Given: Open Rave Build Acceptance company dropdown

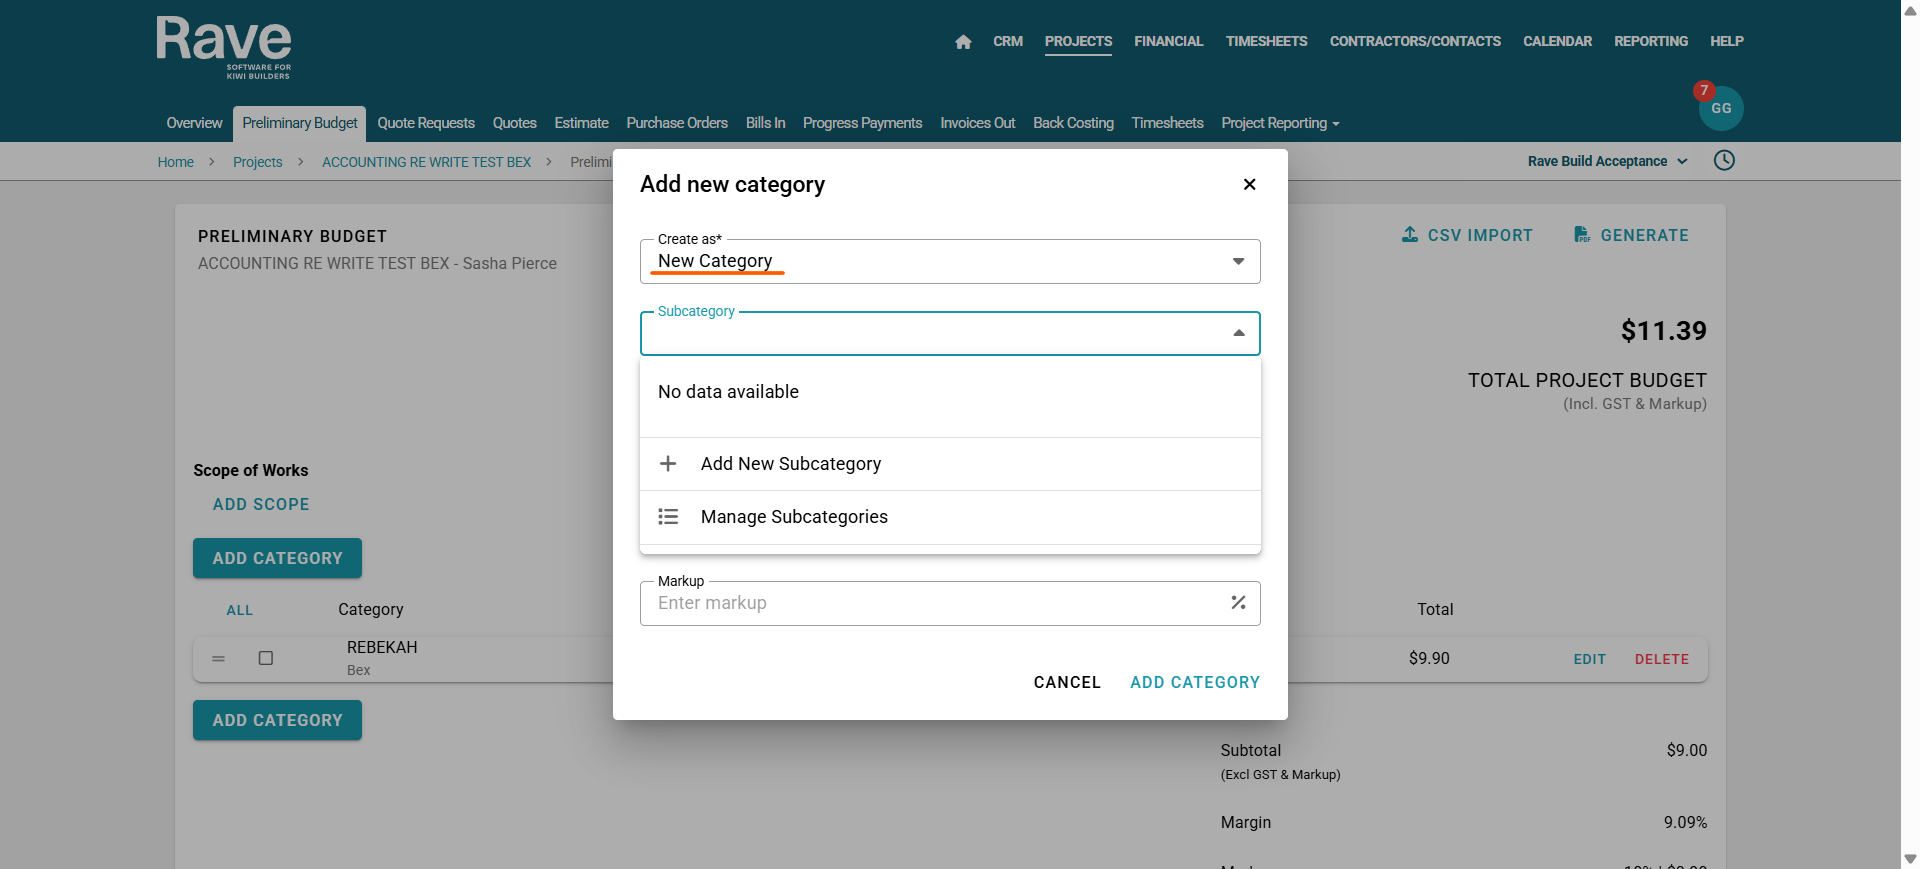Looking at the screenshot, I should [1607, 161].
